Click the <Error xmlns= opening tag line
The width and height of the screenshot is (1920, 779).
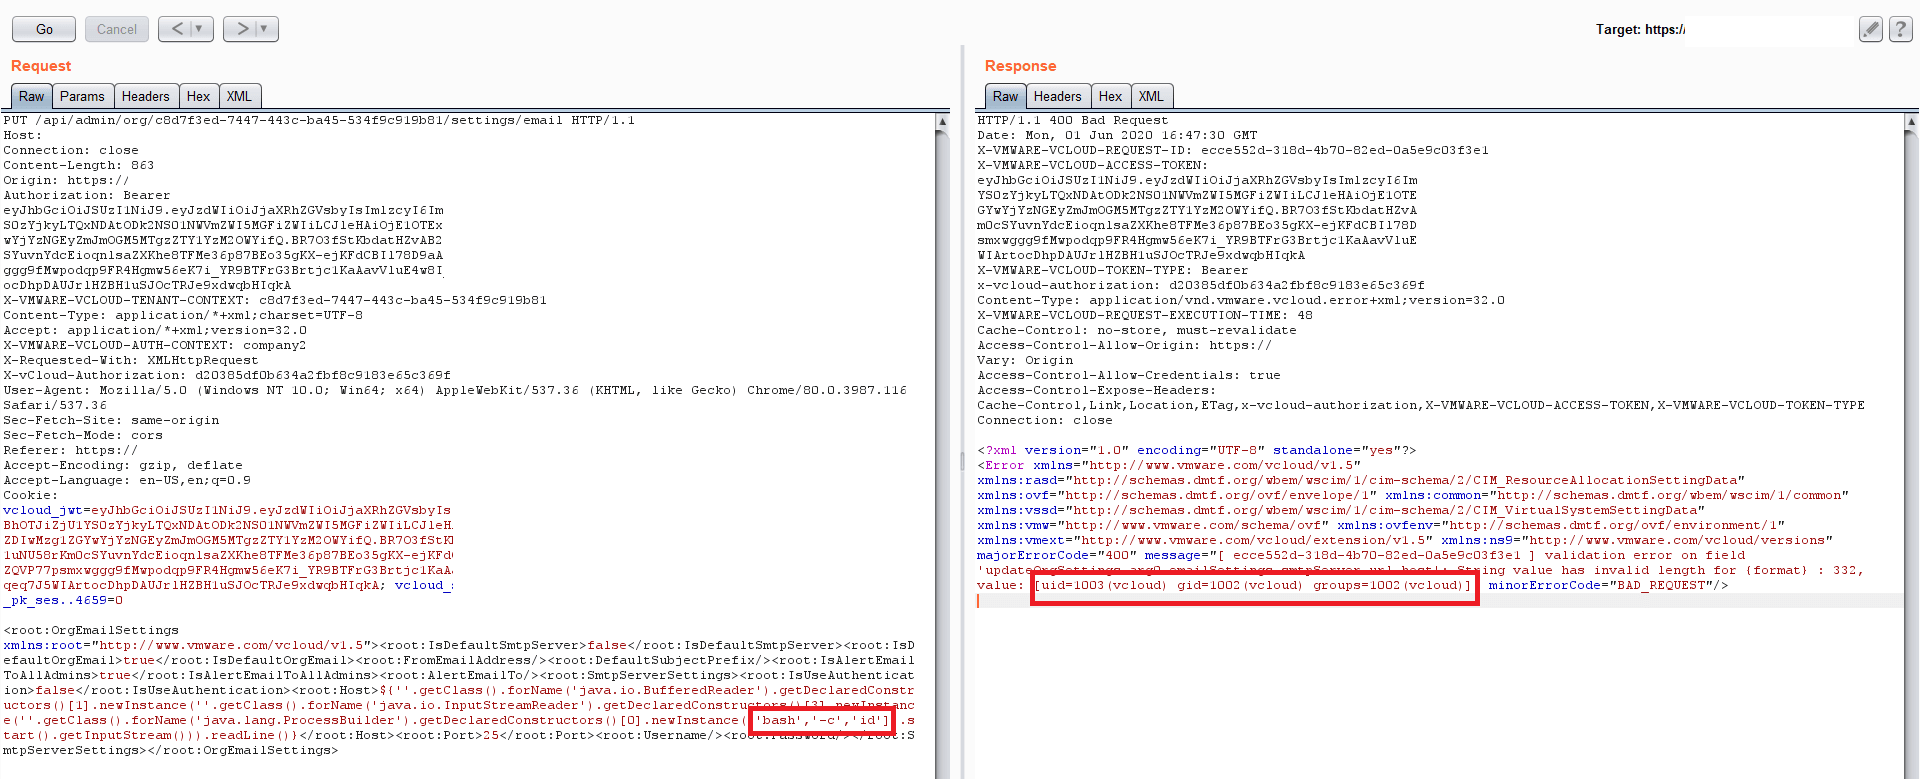point(1169,465)
